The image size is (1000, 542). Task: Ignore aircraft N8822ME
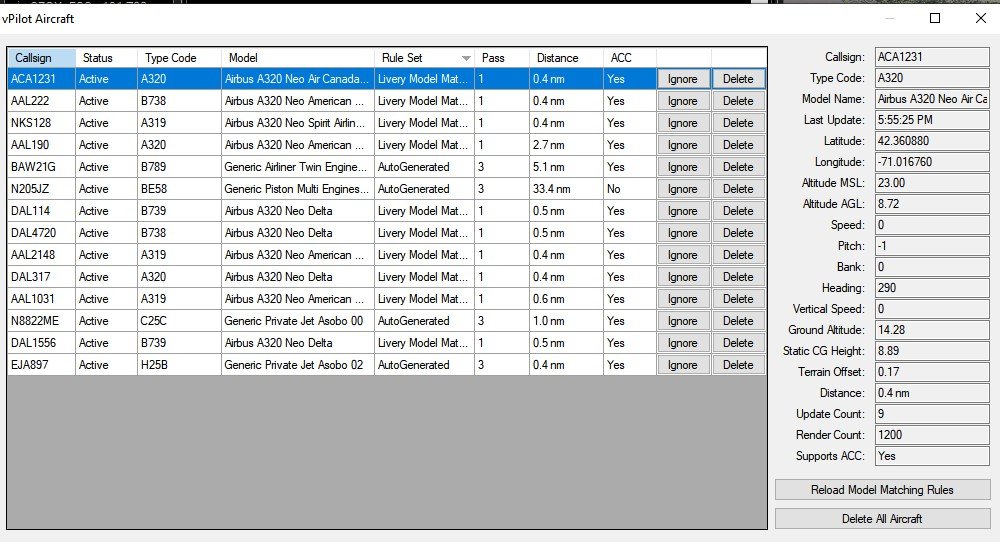pyautogui.click(x=683, y=321)
